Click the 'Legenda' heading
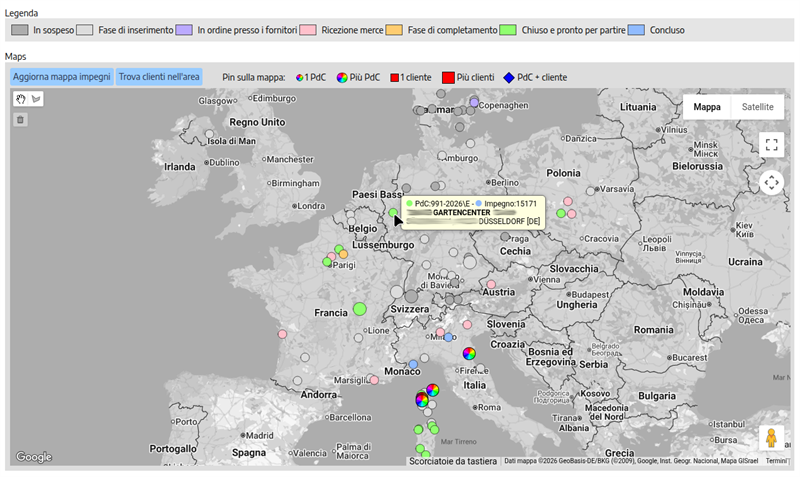 pyautogui.click(x=21, y=13)
